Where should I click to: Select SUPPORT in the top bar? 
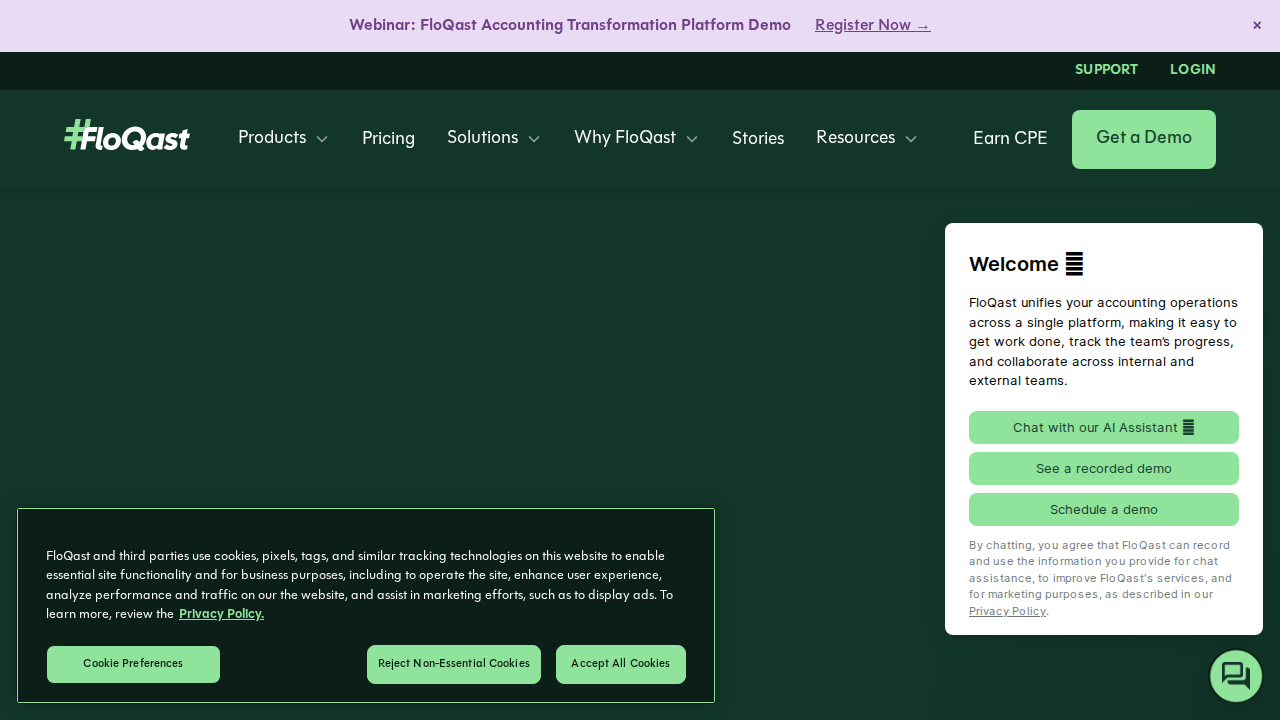point(1106,70)
